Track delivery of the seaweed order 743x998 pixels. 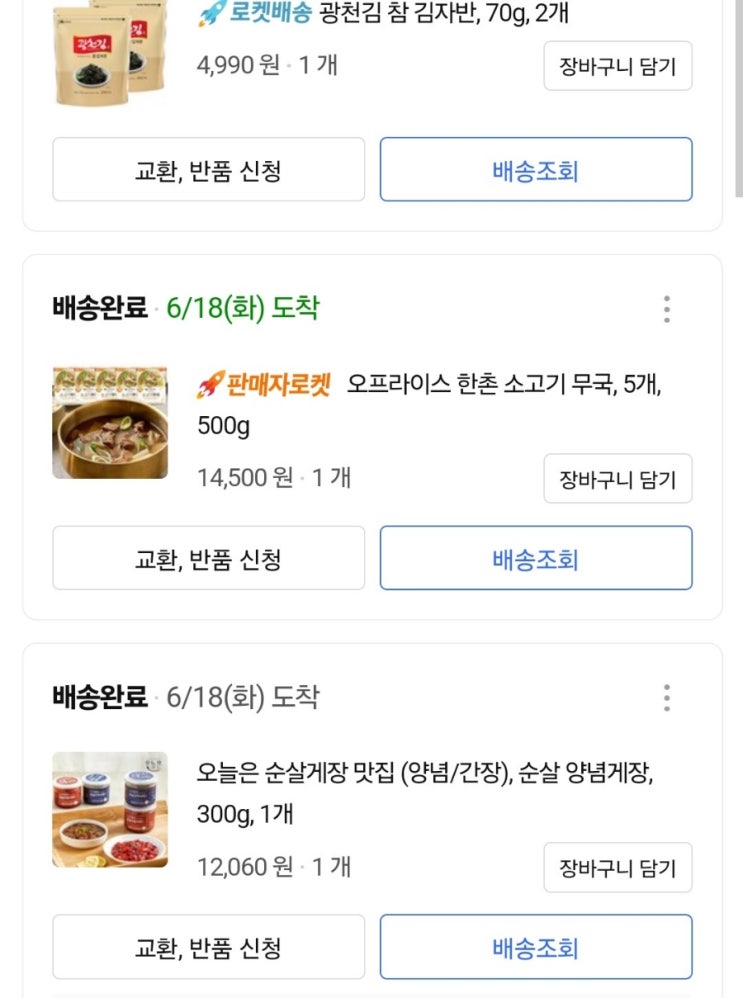point(536,170)
